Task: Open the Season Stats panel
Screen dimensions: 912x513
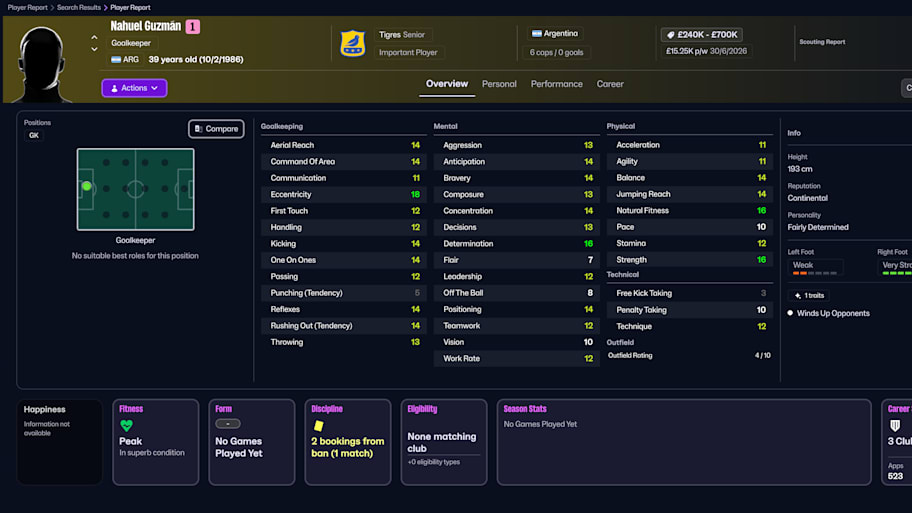Action: click(684, 442)
